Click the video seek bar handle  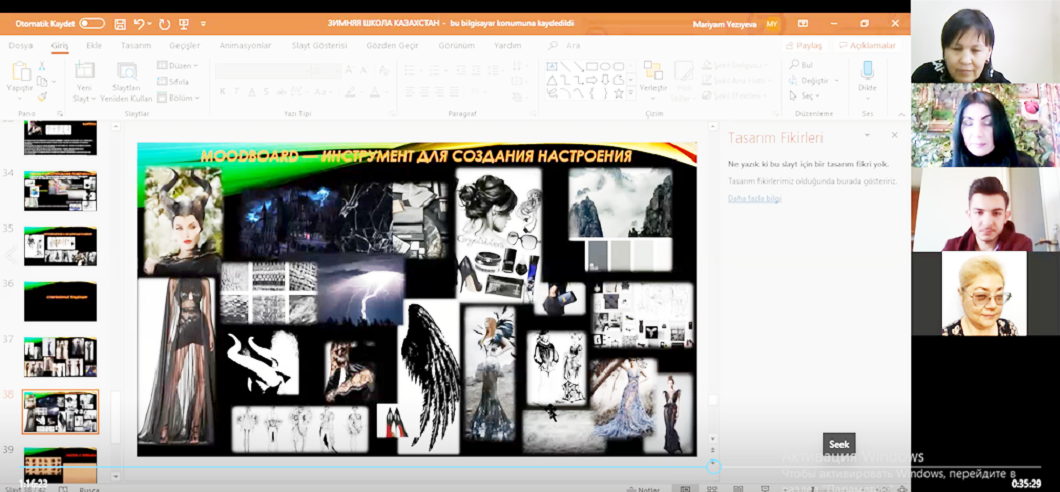713,466
